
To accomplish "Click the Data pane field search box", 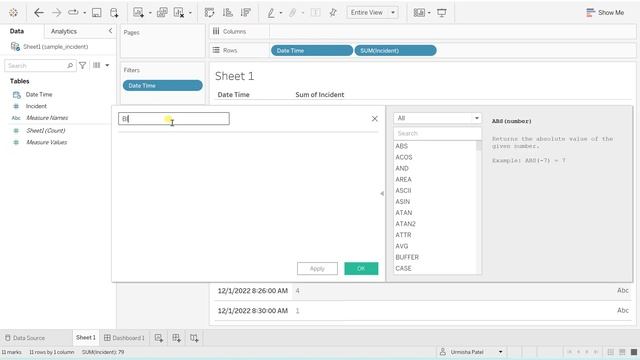I will [x=40, y=65].
